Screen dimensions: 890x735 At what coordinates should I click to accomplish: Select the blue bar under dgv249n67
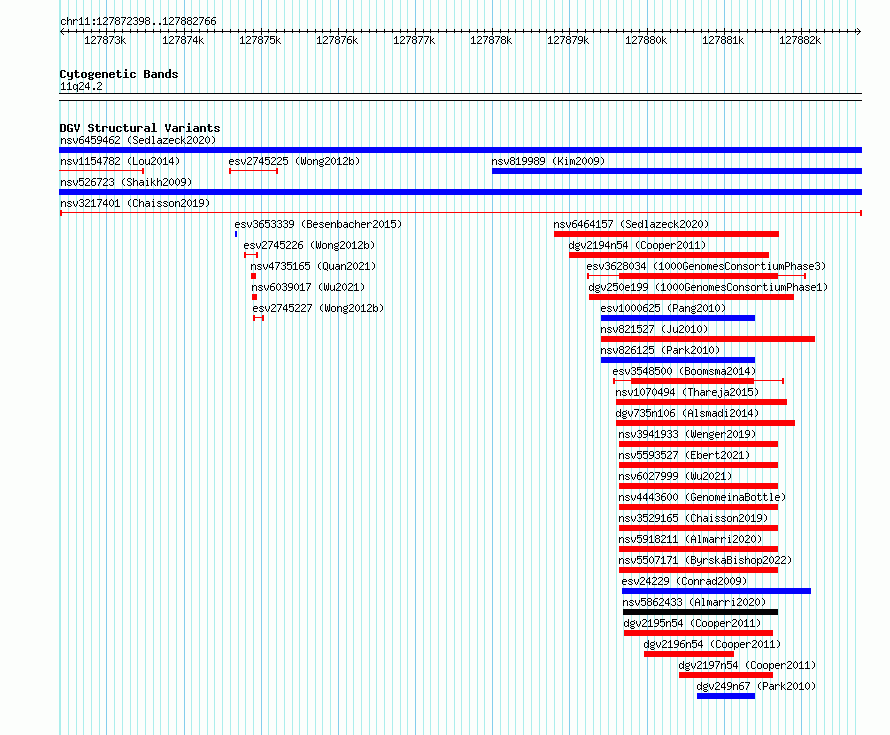pos(726,696)
